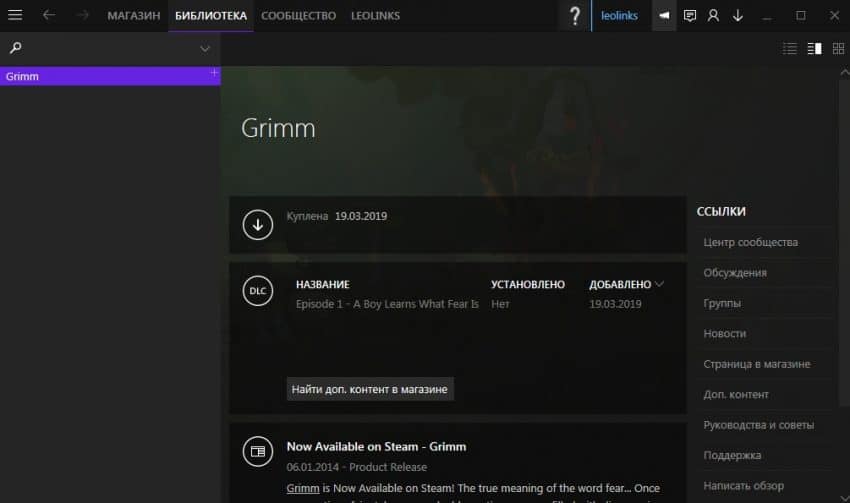Click Найти доп. контент в магазине button
850x503 pixels.
pos(370,389)
